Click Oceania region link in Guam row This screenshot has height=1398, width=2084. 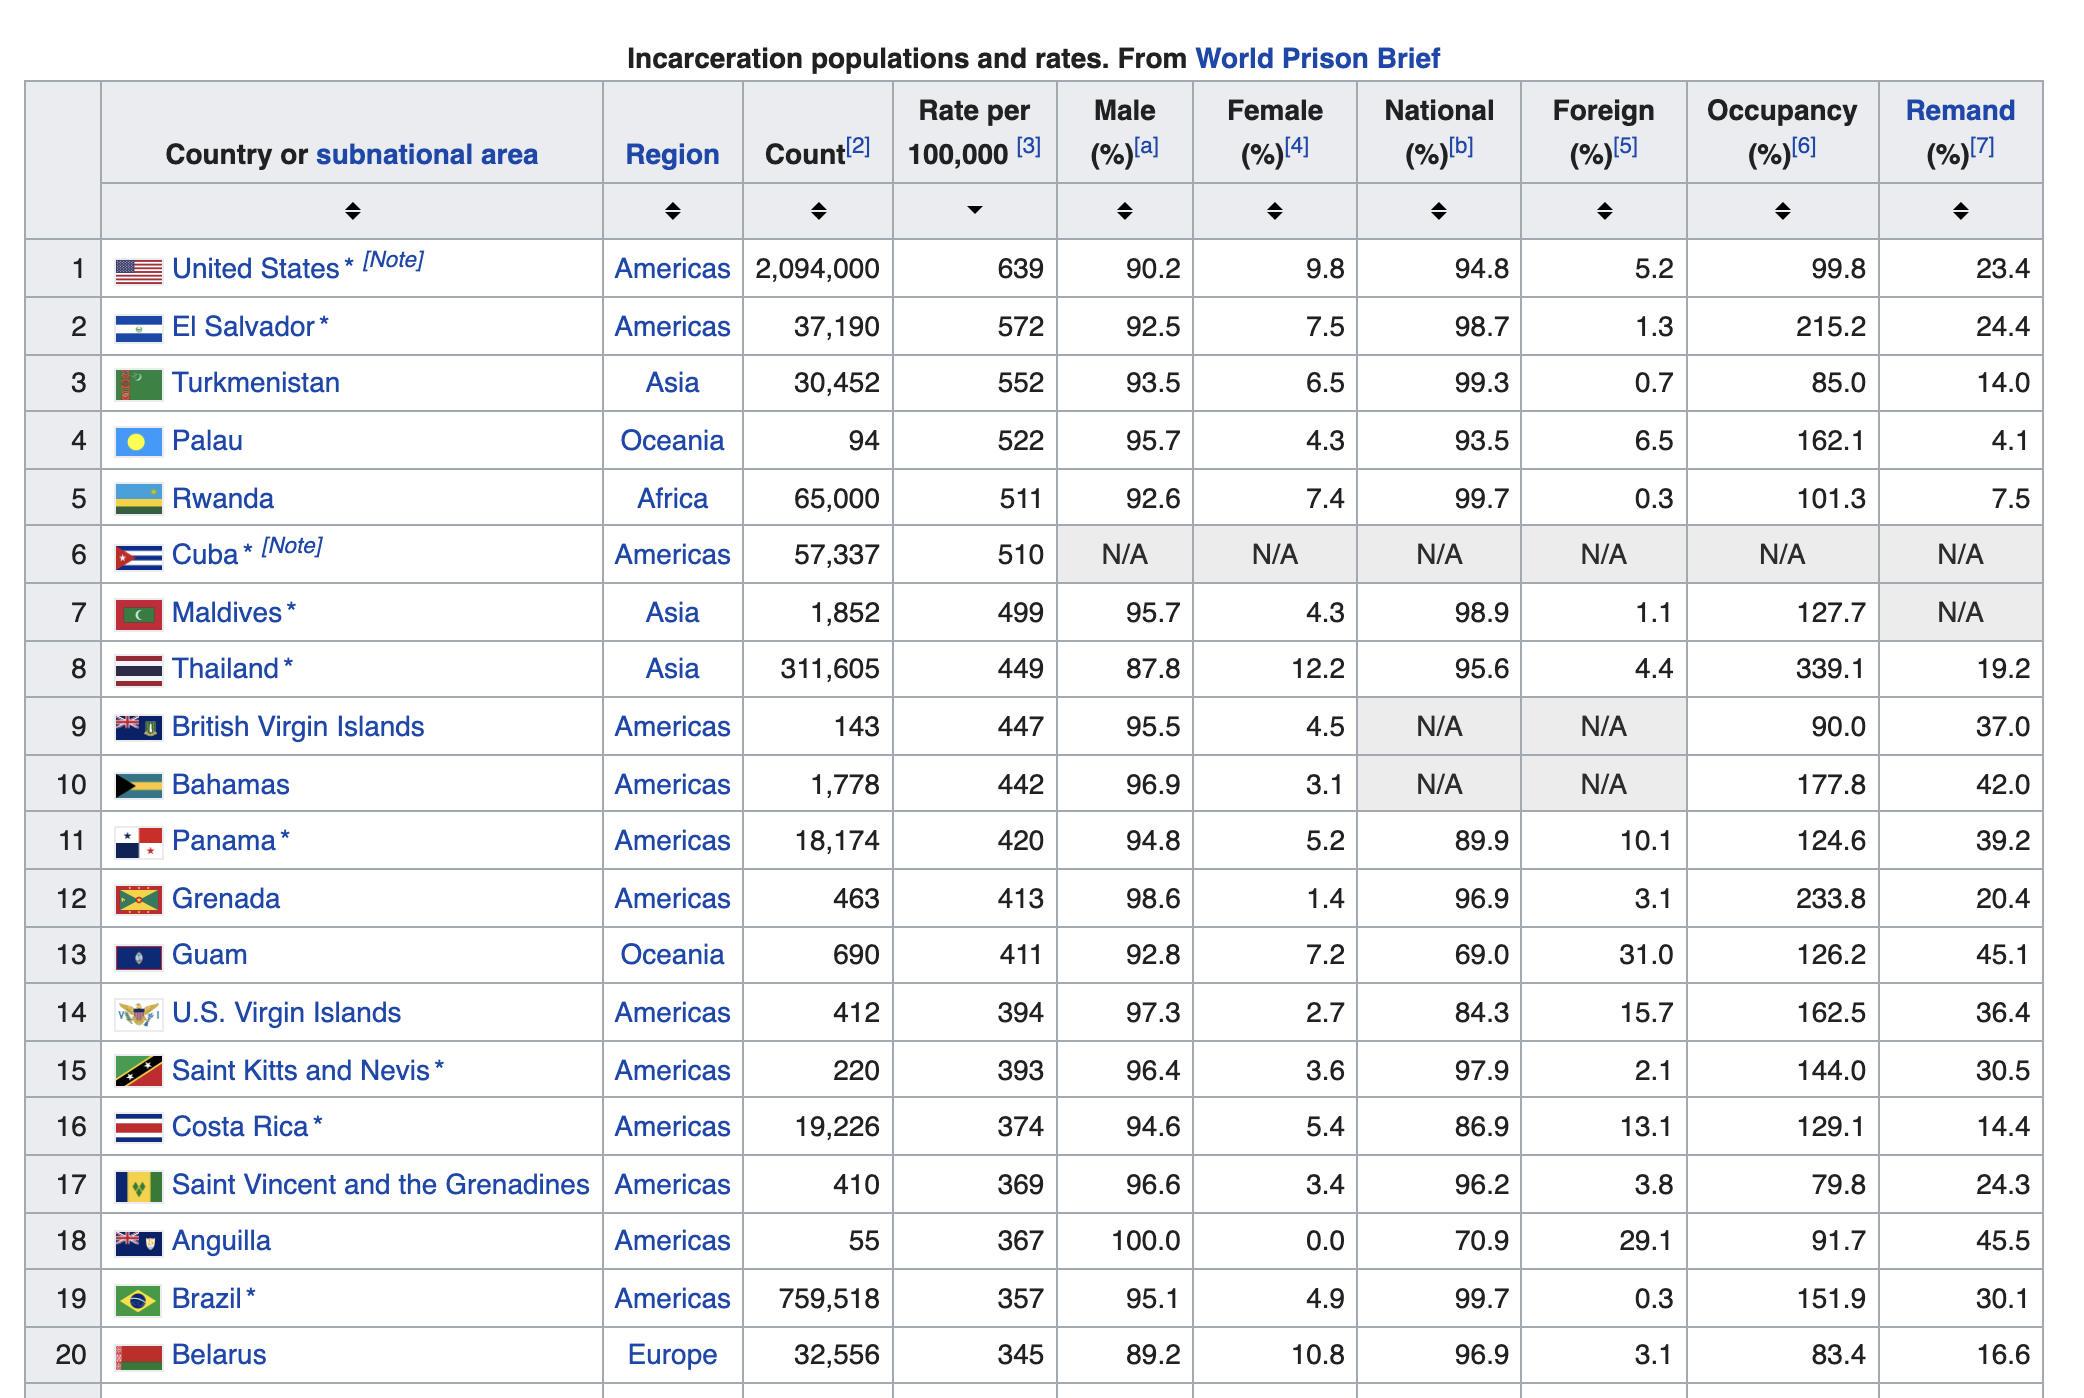click(672, 955)
